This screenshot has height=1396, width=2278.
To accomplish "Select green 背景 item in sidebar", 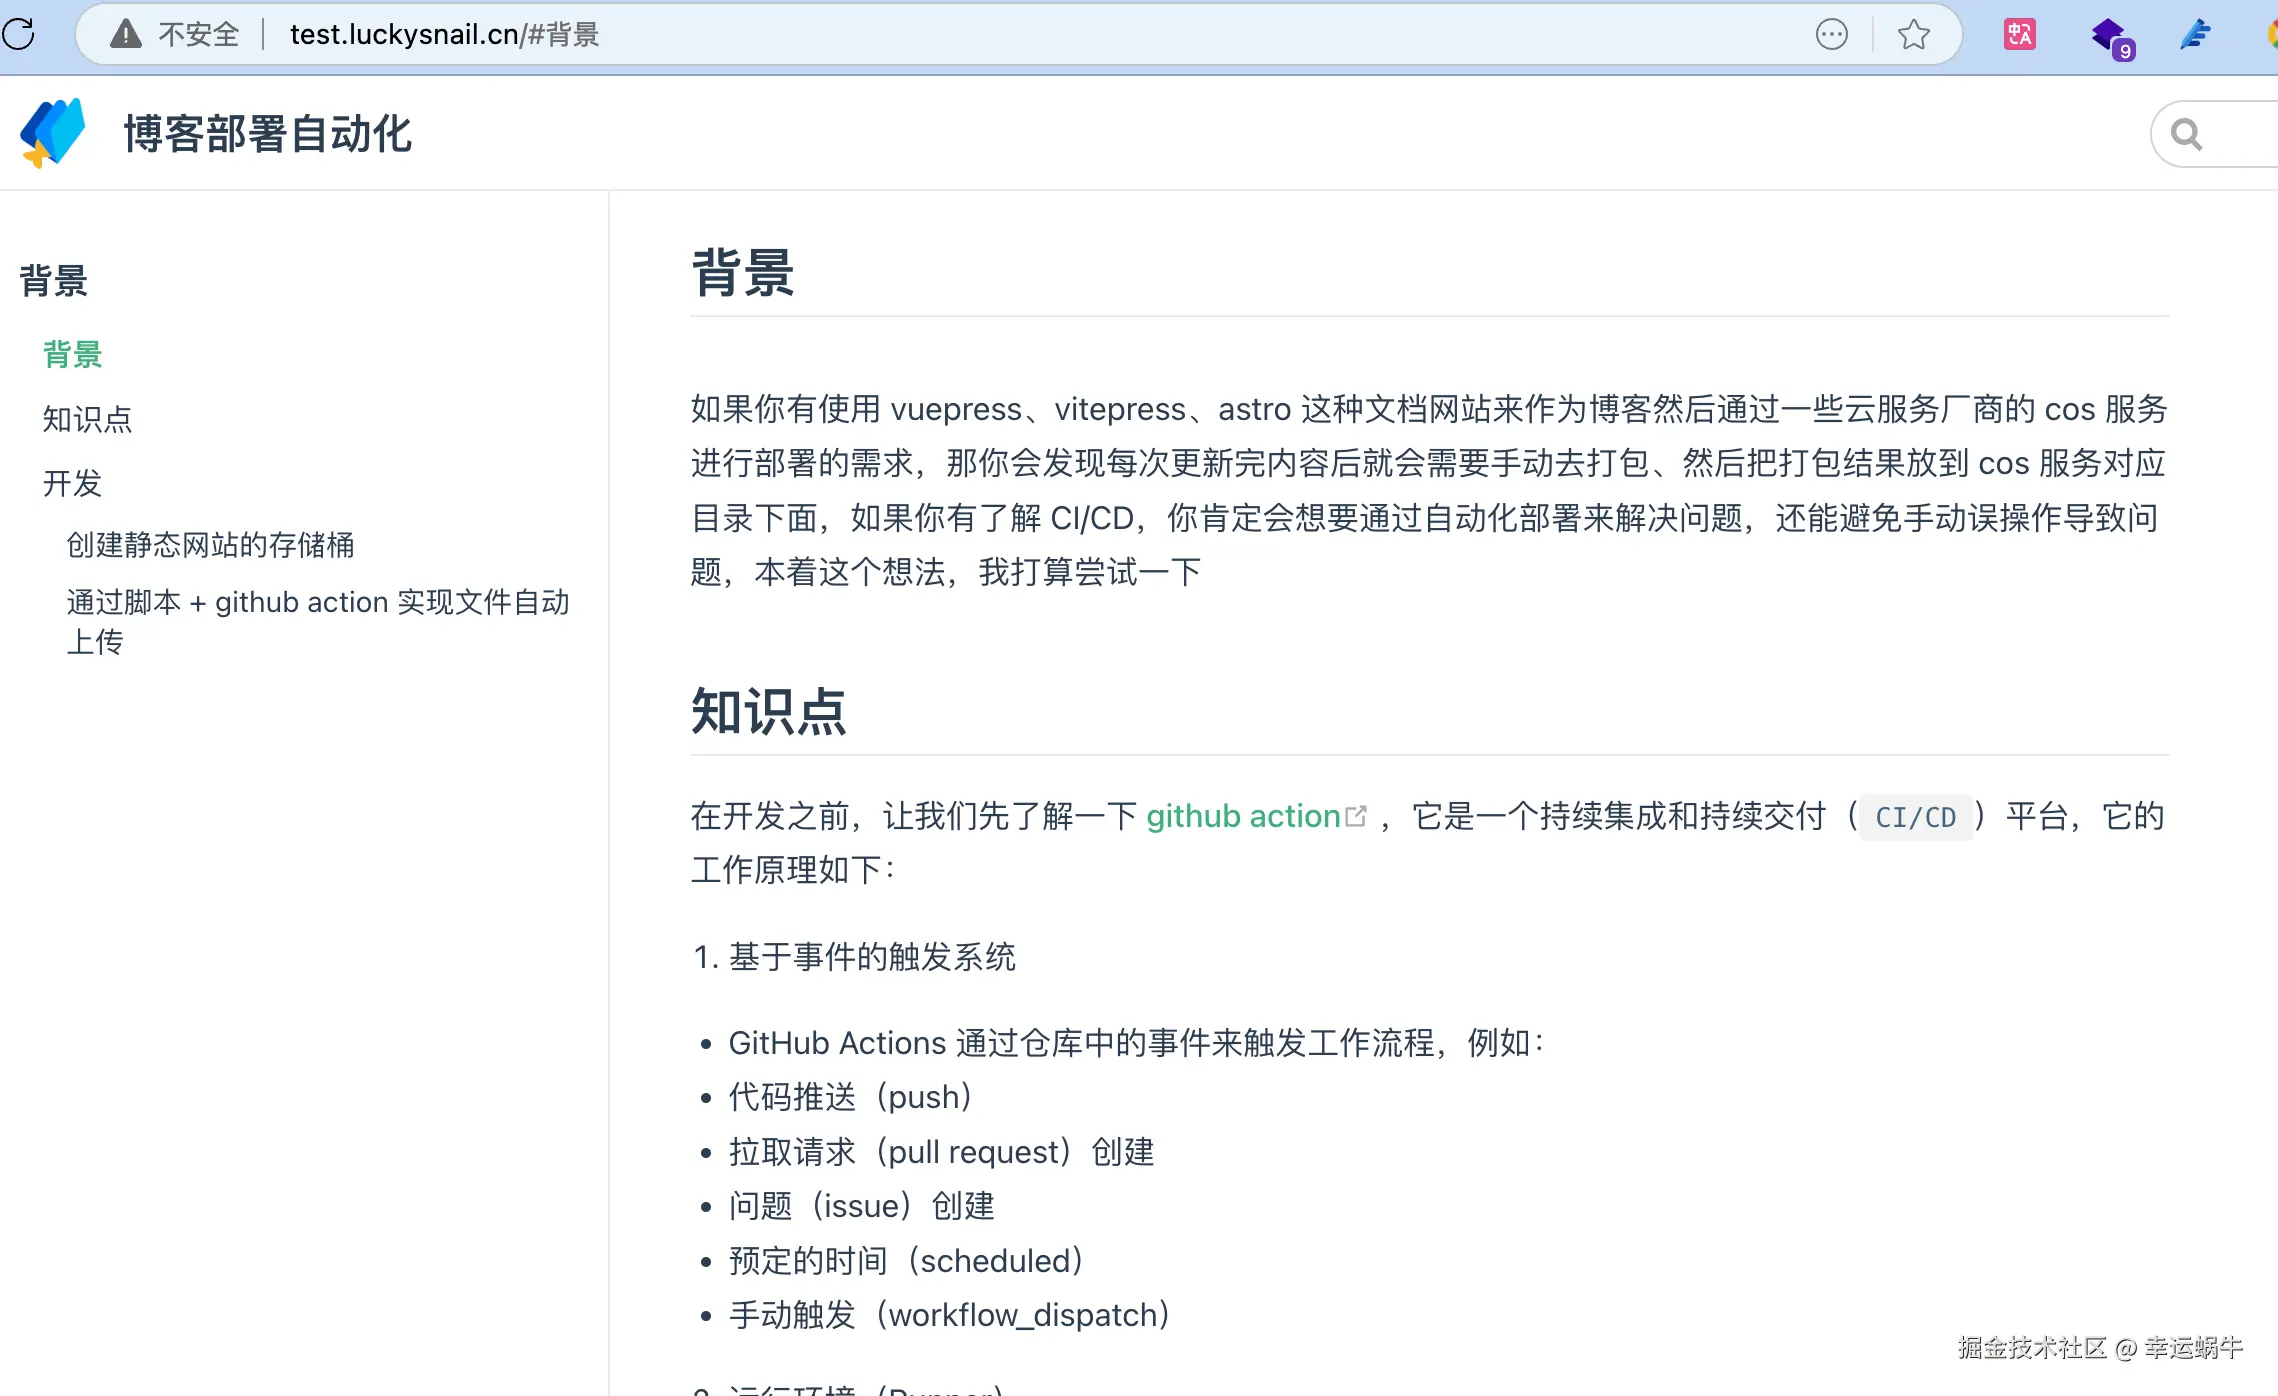I will click(x=72, y=354).
